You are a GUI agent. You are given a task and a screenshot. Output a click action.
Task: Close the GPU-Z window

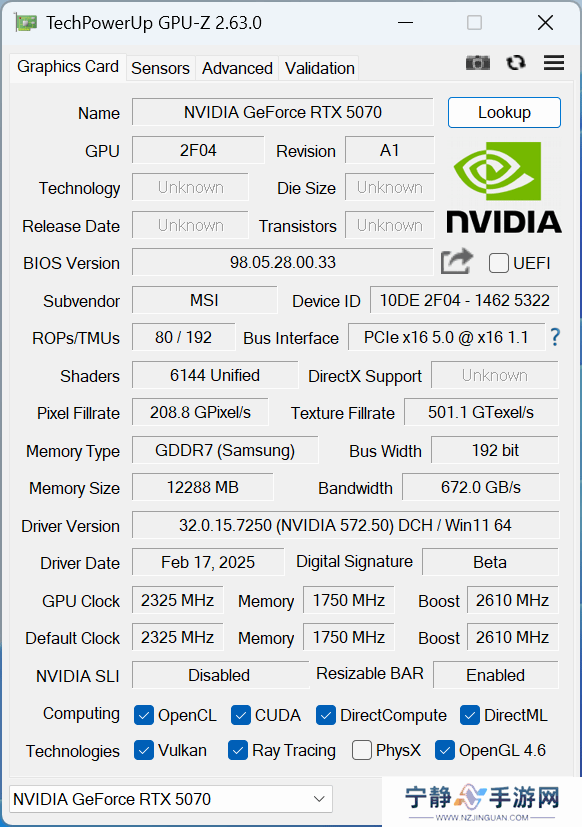[545, 23]
